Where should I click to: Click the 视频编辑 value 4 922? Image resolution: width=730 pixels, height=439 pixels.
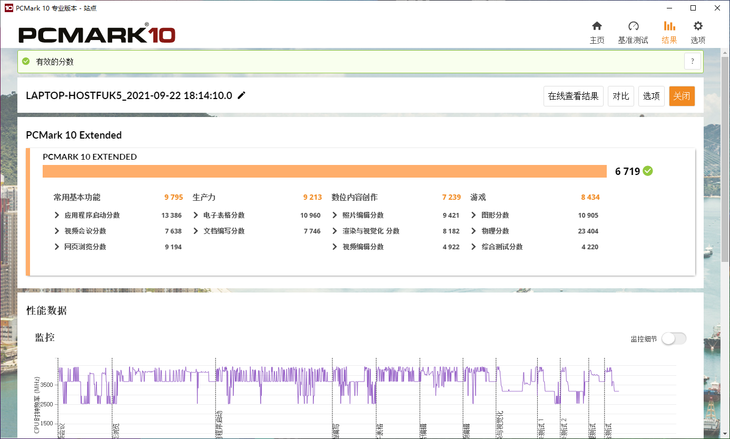tap(451, 247)
